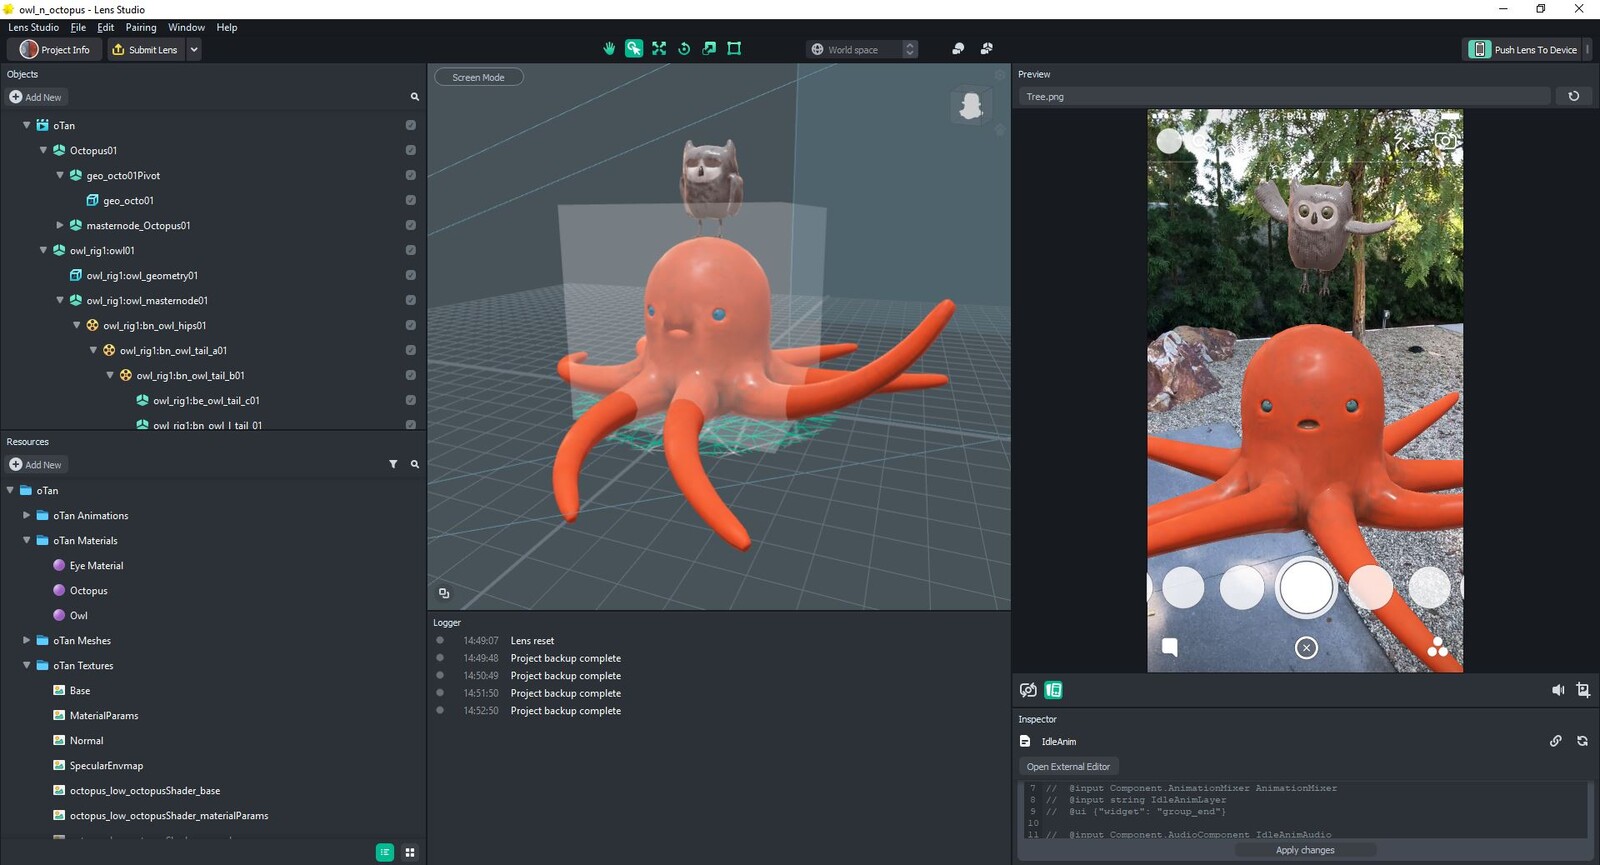Open the Lens Studio menu
1600x865 pixels.
point(33,27)
